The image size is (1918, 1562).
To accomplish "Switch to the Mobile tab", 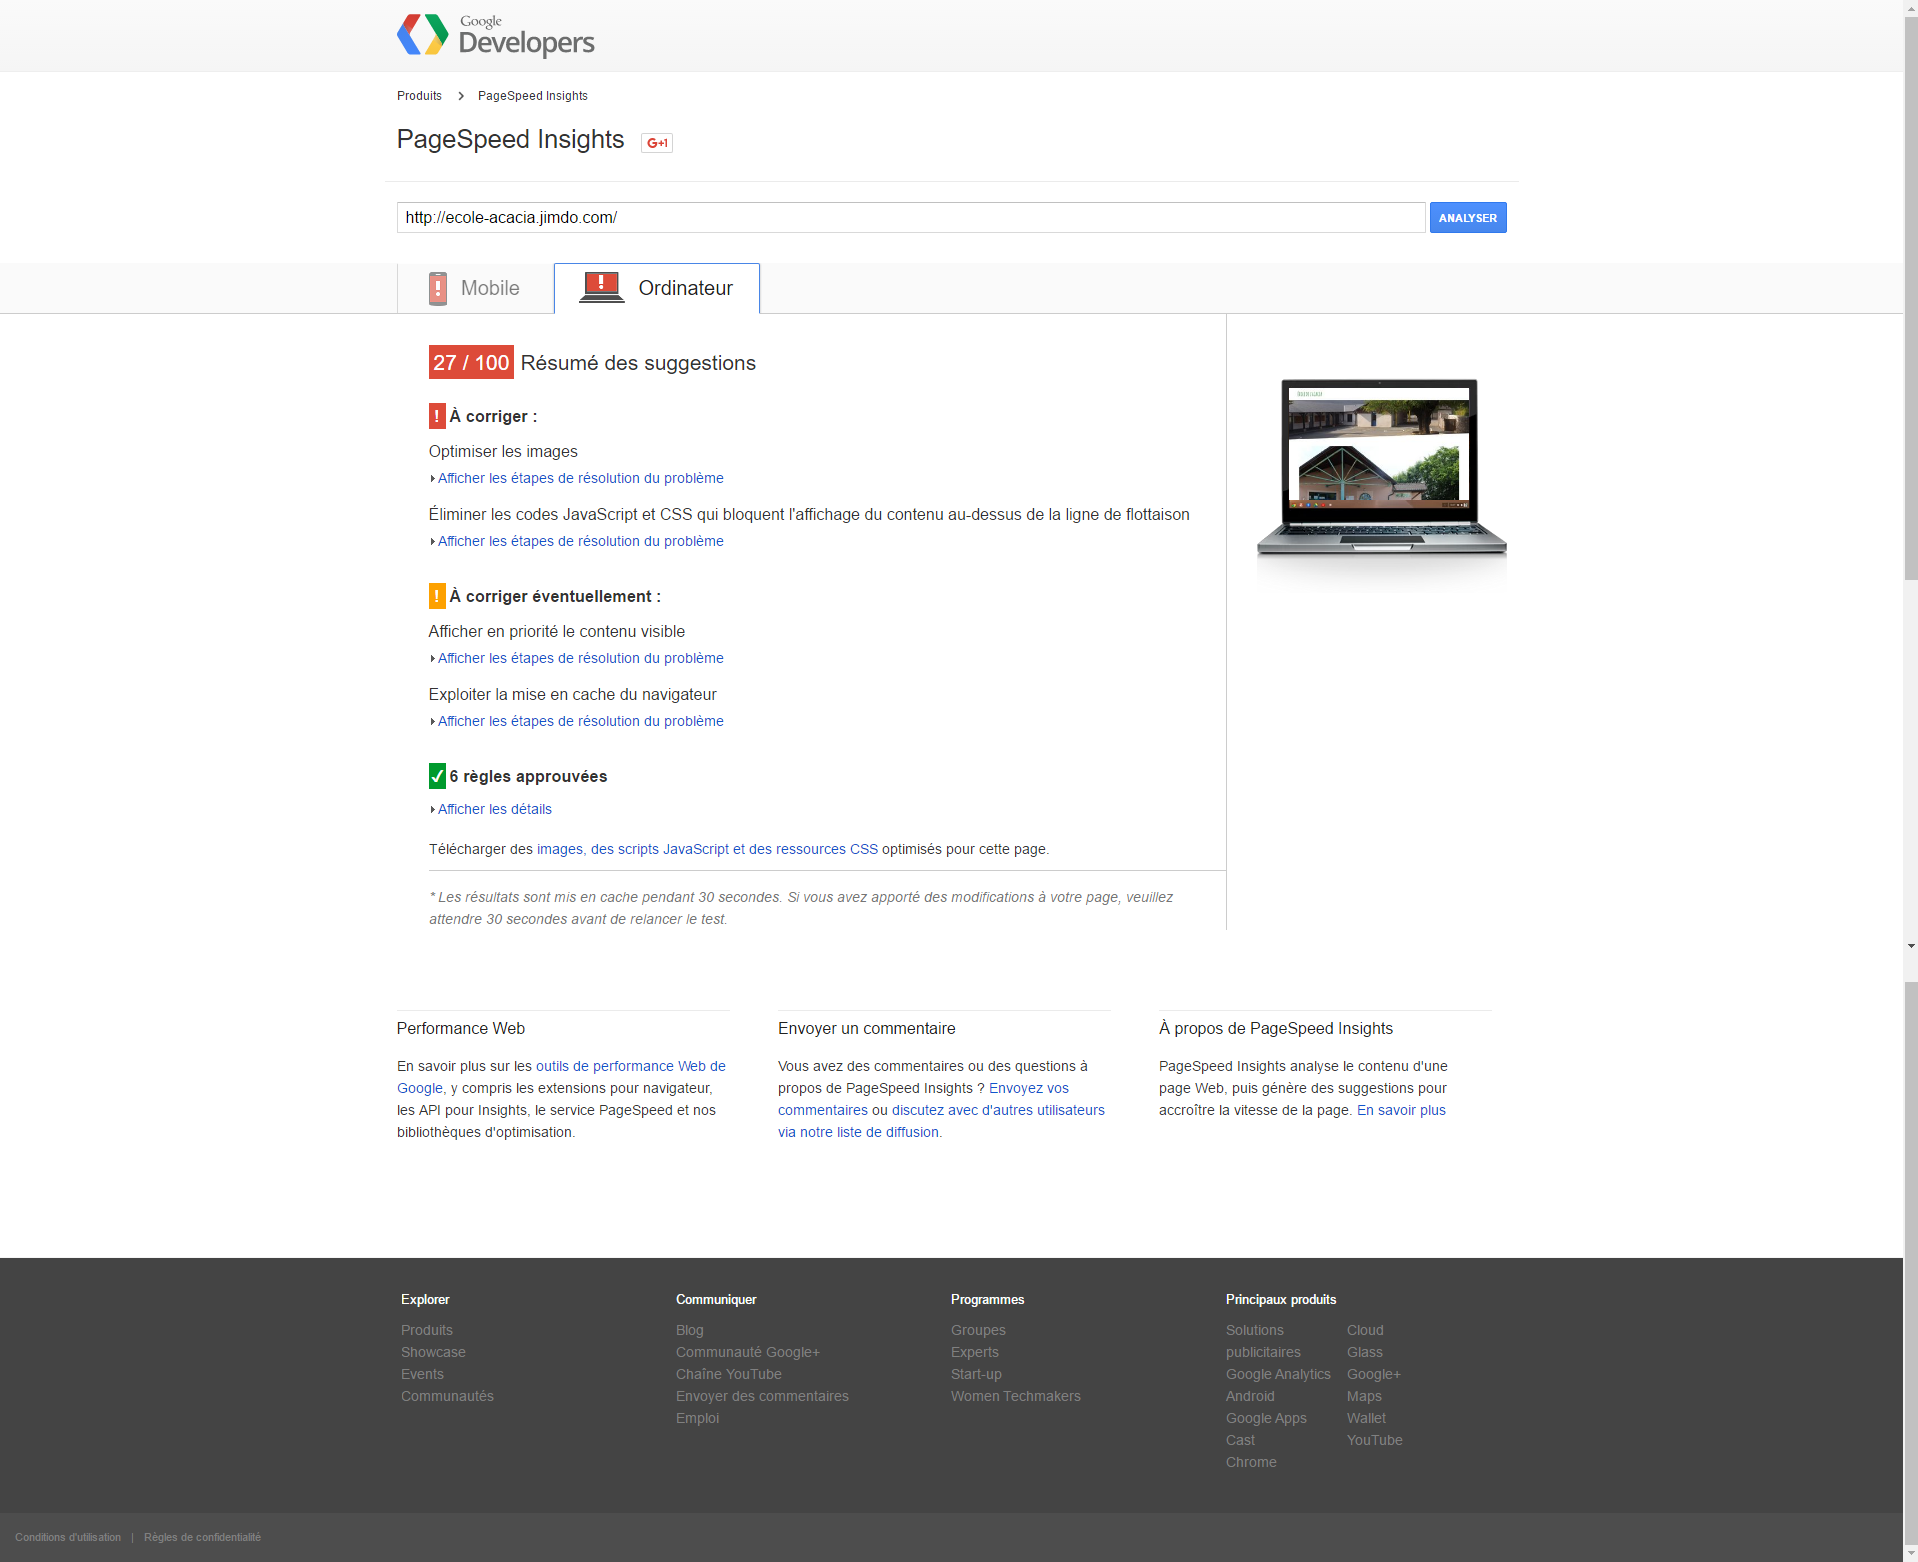I will click(476, 288).
